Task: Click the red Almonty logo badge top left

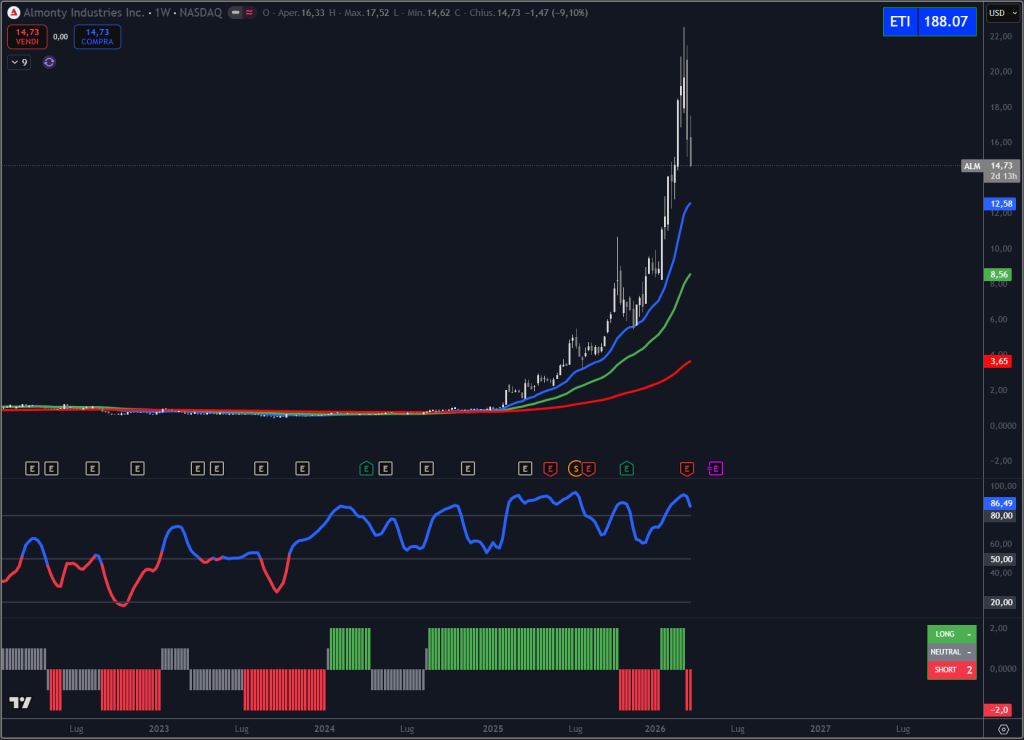Action: point(13,12)
